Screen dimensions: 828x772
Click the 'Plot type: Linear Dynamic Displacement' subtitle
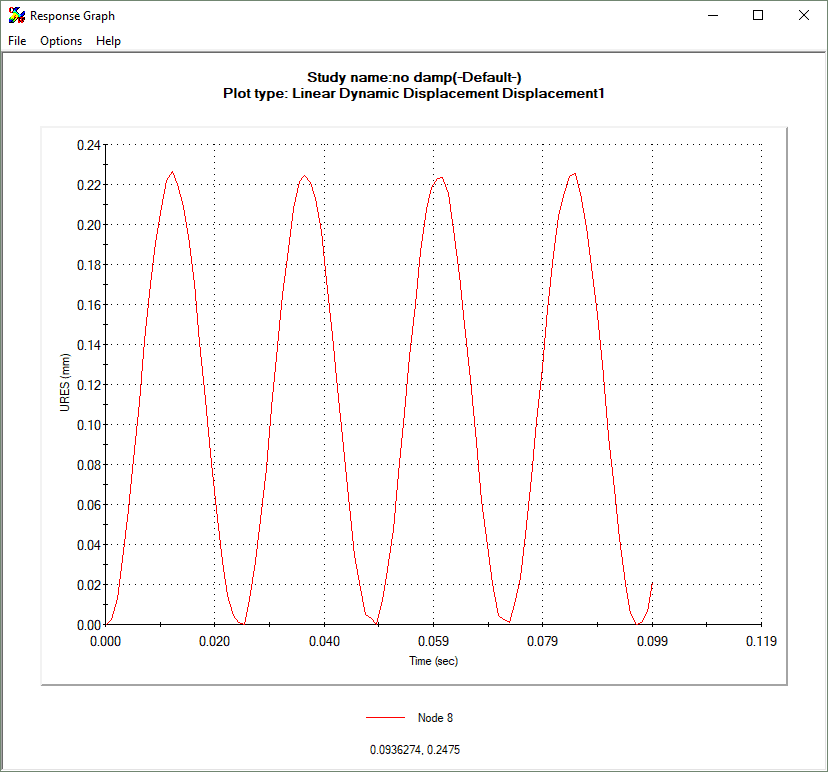point(413,93)
